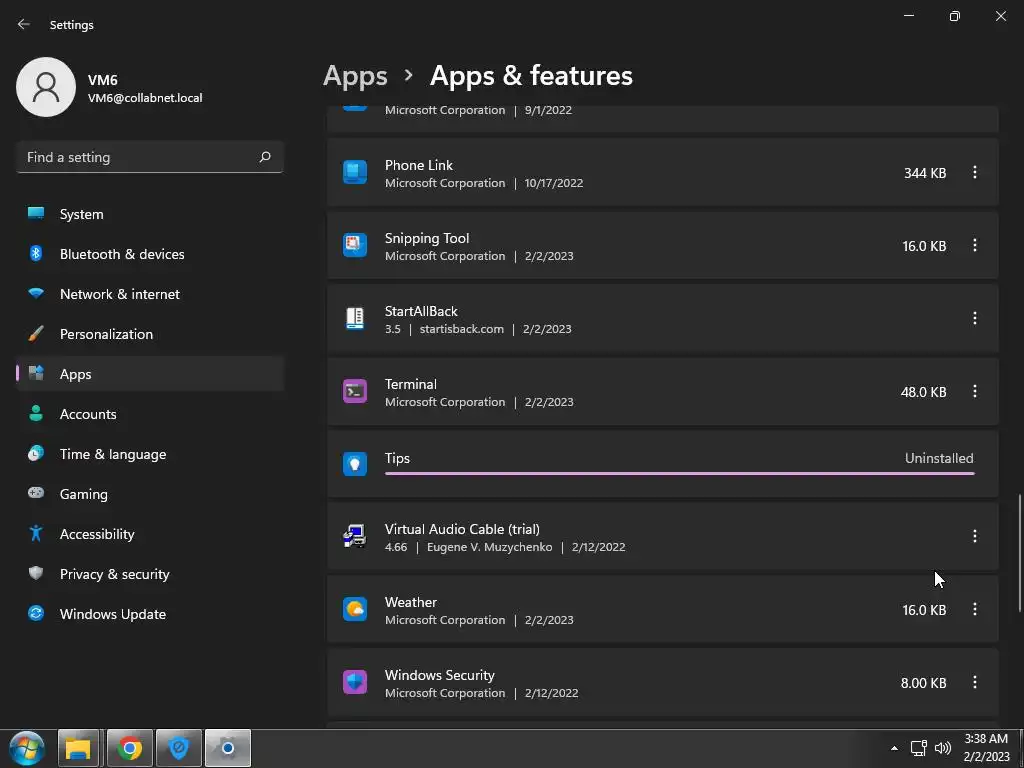Go back using the back arrow

click(x=24, y=24)
